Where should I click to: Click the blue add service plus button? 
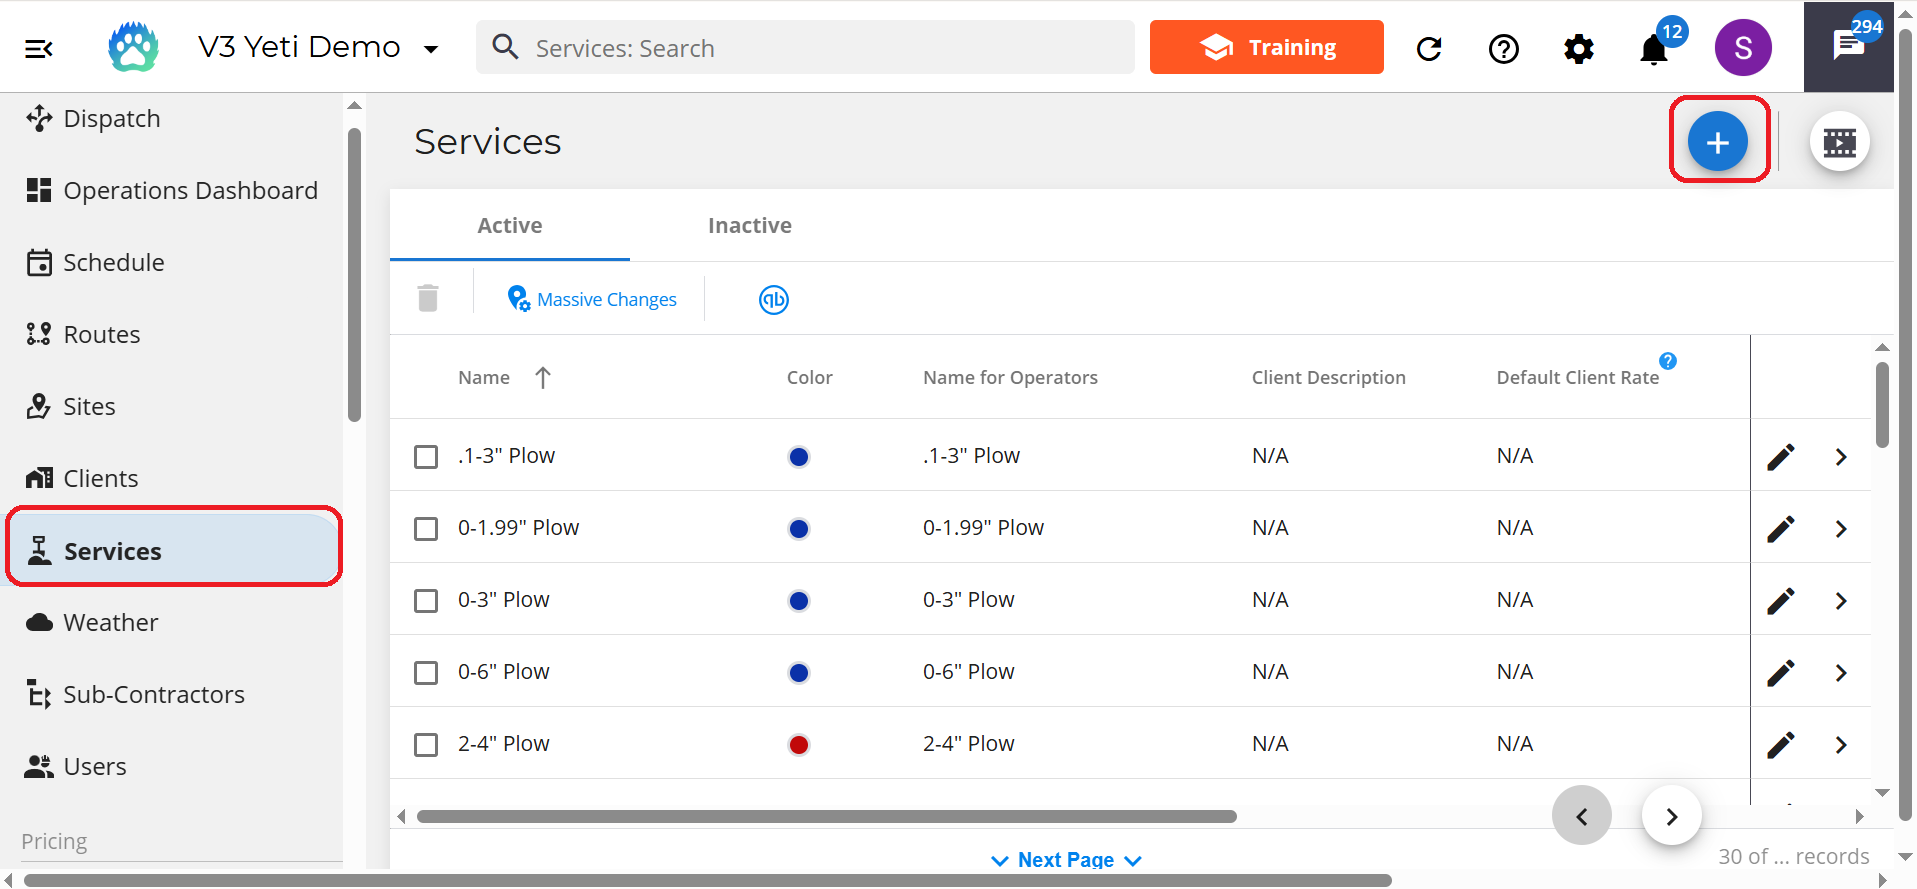(x=1717, y=142)
